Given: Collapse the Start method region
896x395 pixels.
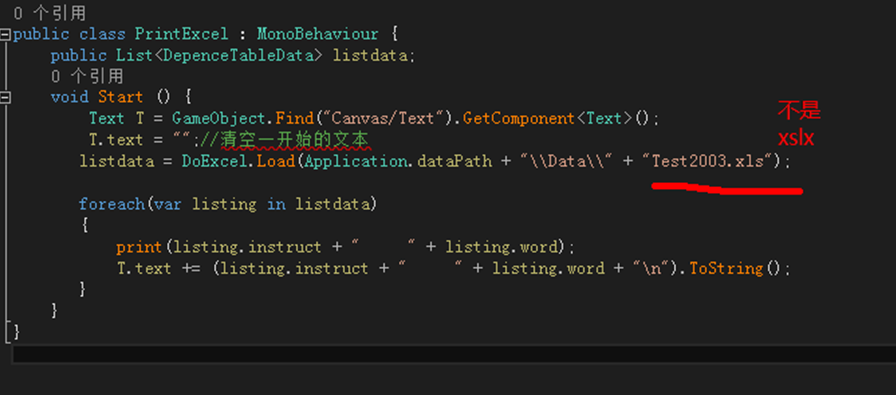Looking at the screenshot, I should (5, 98).
